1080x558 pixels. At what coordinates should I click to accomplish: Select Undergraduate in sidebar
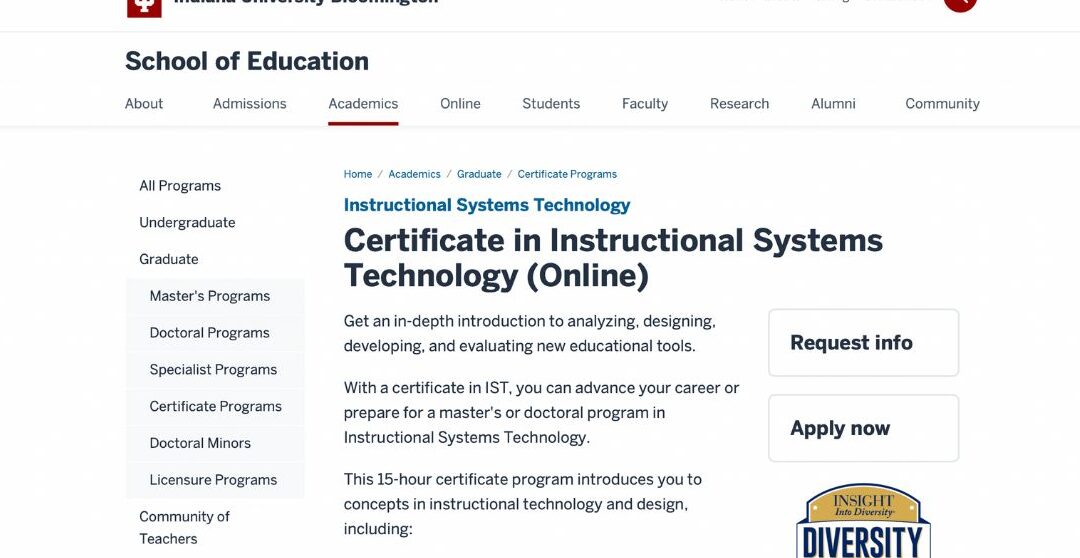click(x=187, y=223)
